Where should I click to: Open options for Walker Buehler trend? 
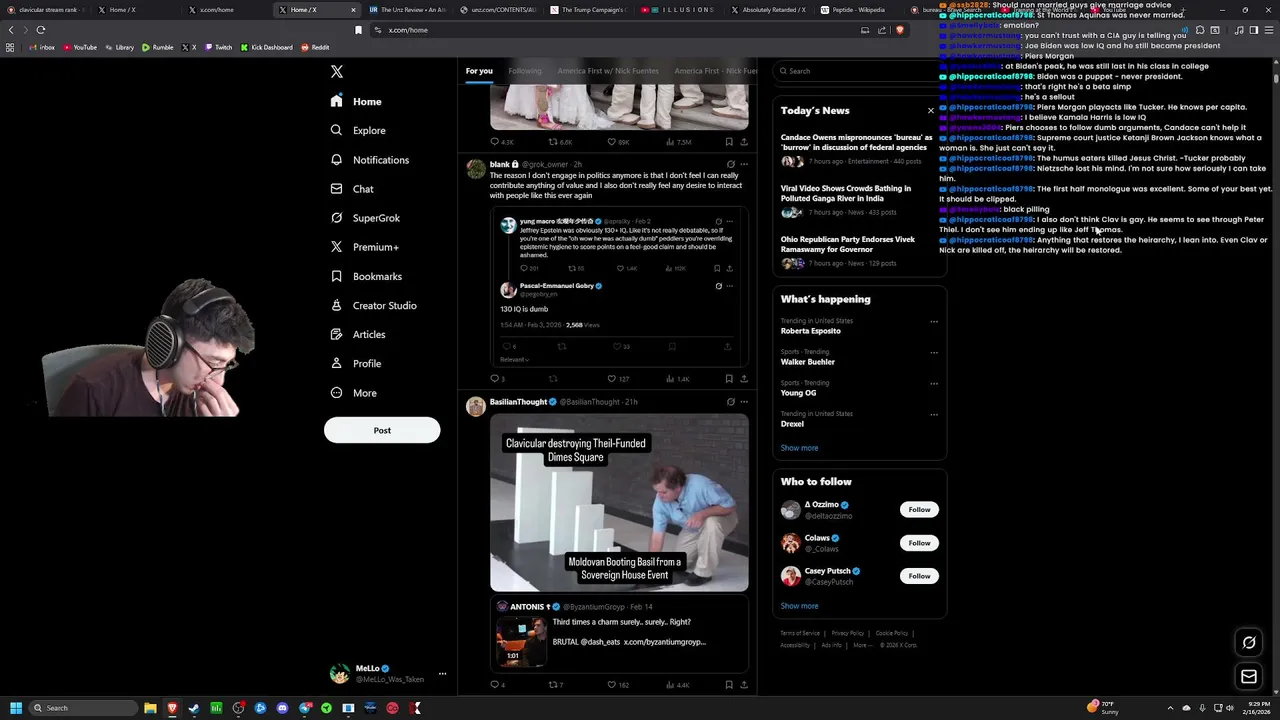click(x=934, y=353)
